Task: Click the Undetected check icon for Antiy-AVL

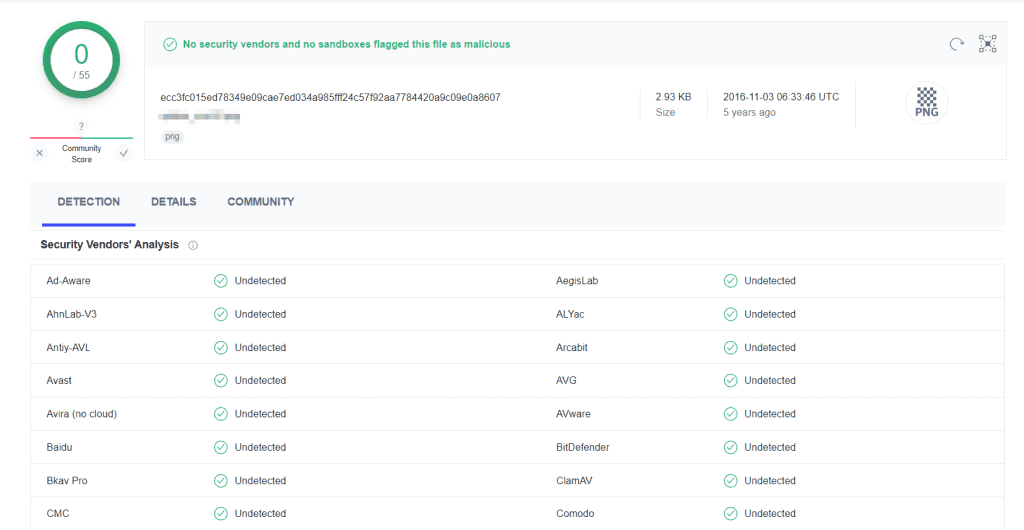Action: (x=221, y=347)
